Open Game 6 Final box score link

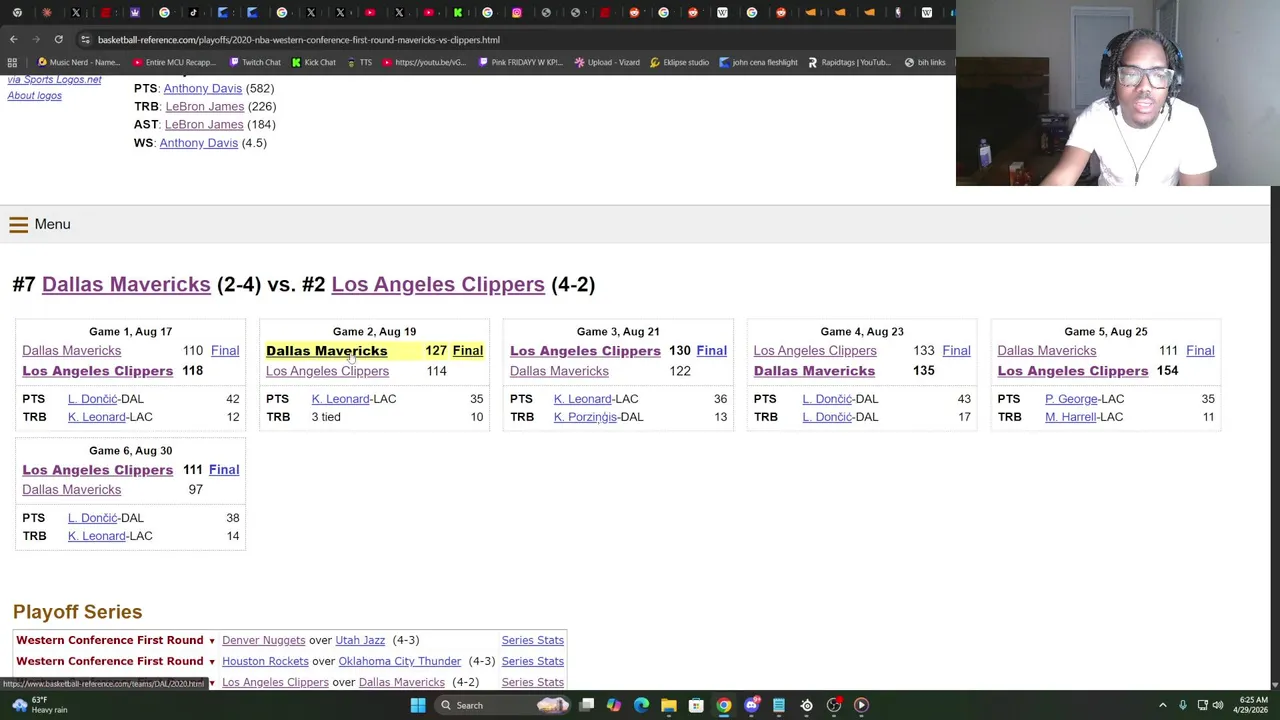224,470
